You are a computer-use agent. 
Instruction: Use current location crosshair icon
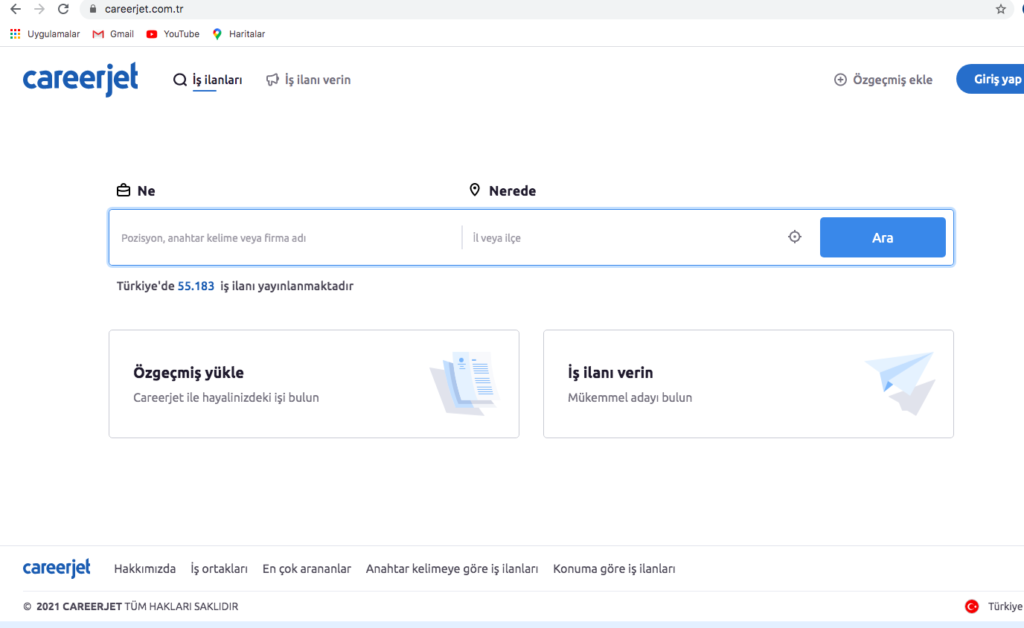tap(794, 237)
